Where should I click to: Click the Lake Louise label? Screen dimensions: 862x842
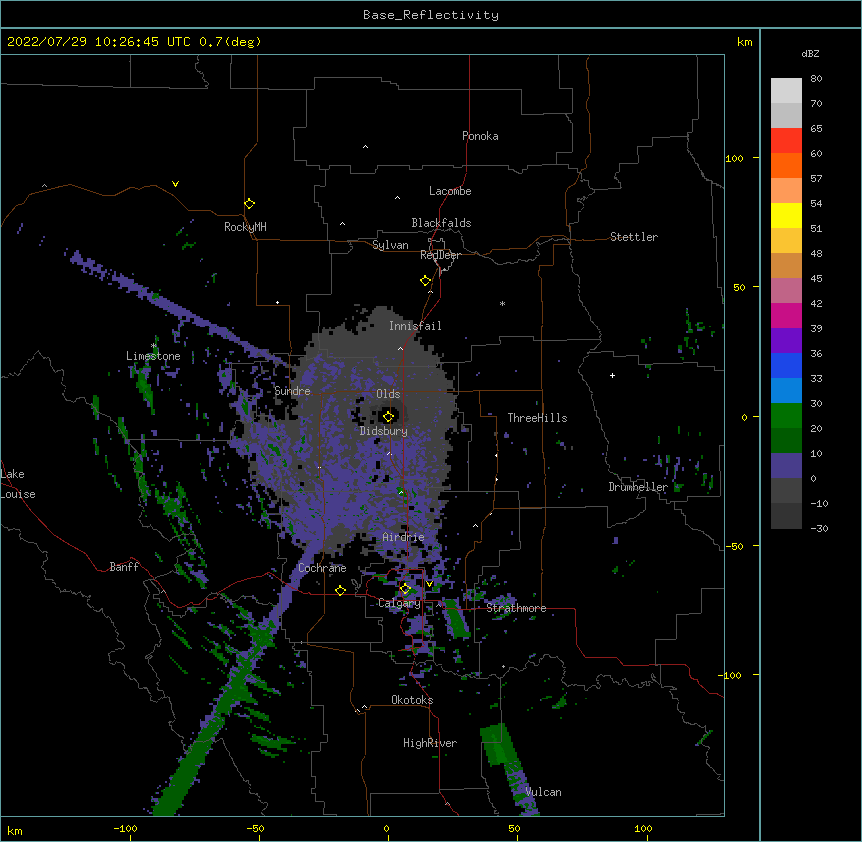tap(18, 484)
